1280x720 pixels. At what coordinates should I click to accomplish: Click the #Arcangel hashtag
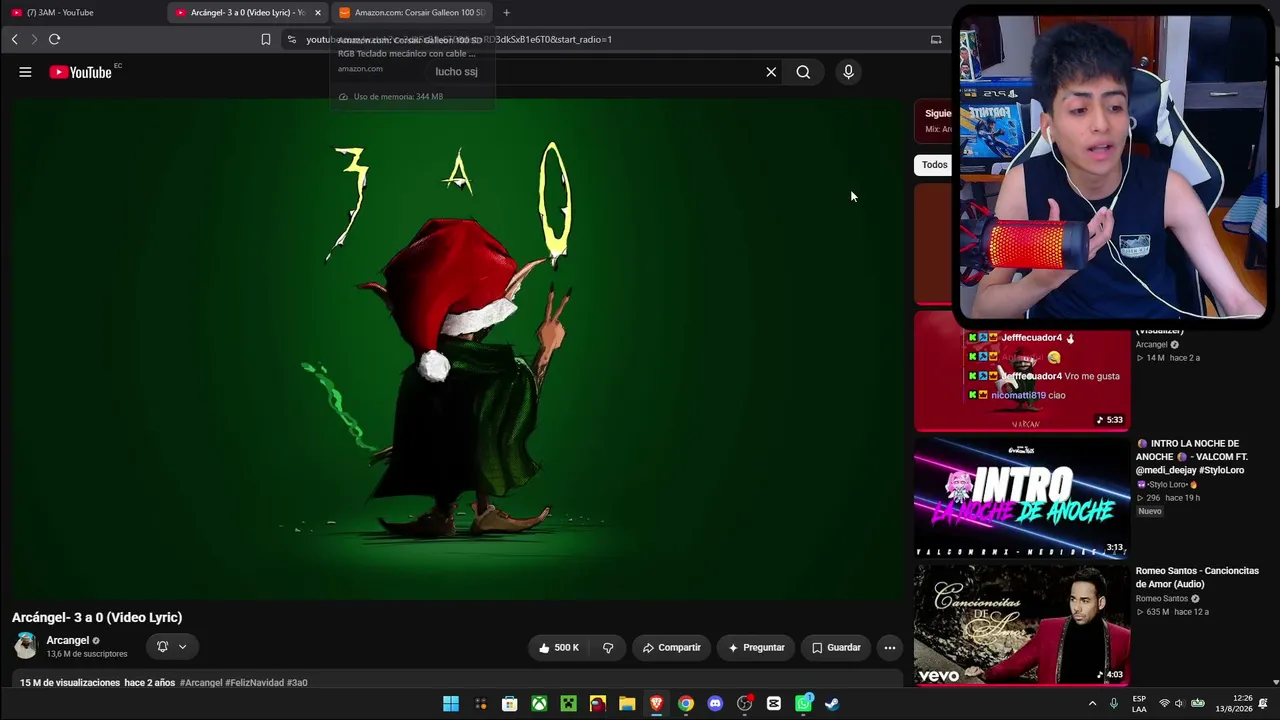pos(201,683)
